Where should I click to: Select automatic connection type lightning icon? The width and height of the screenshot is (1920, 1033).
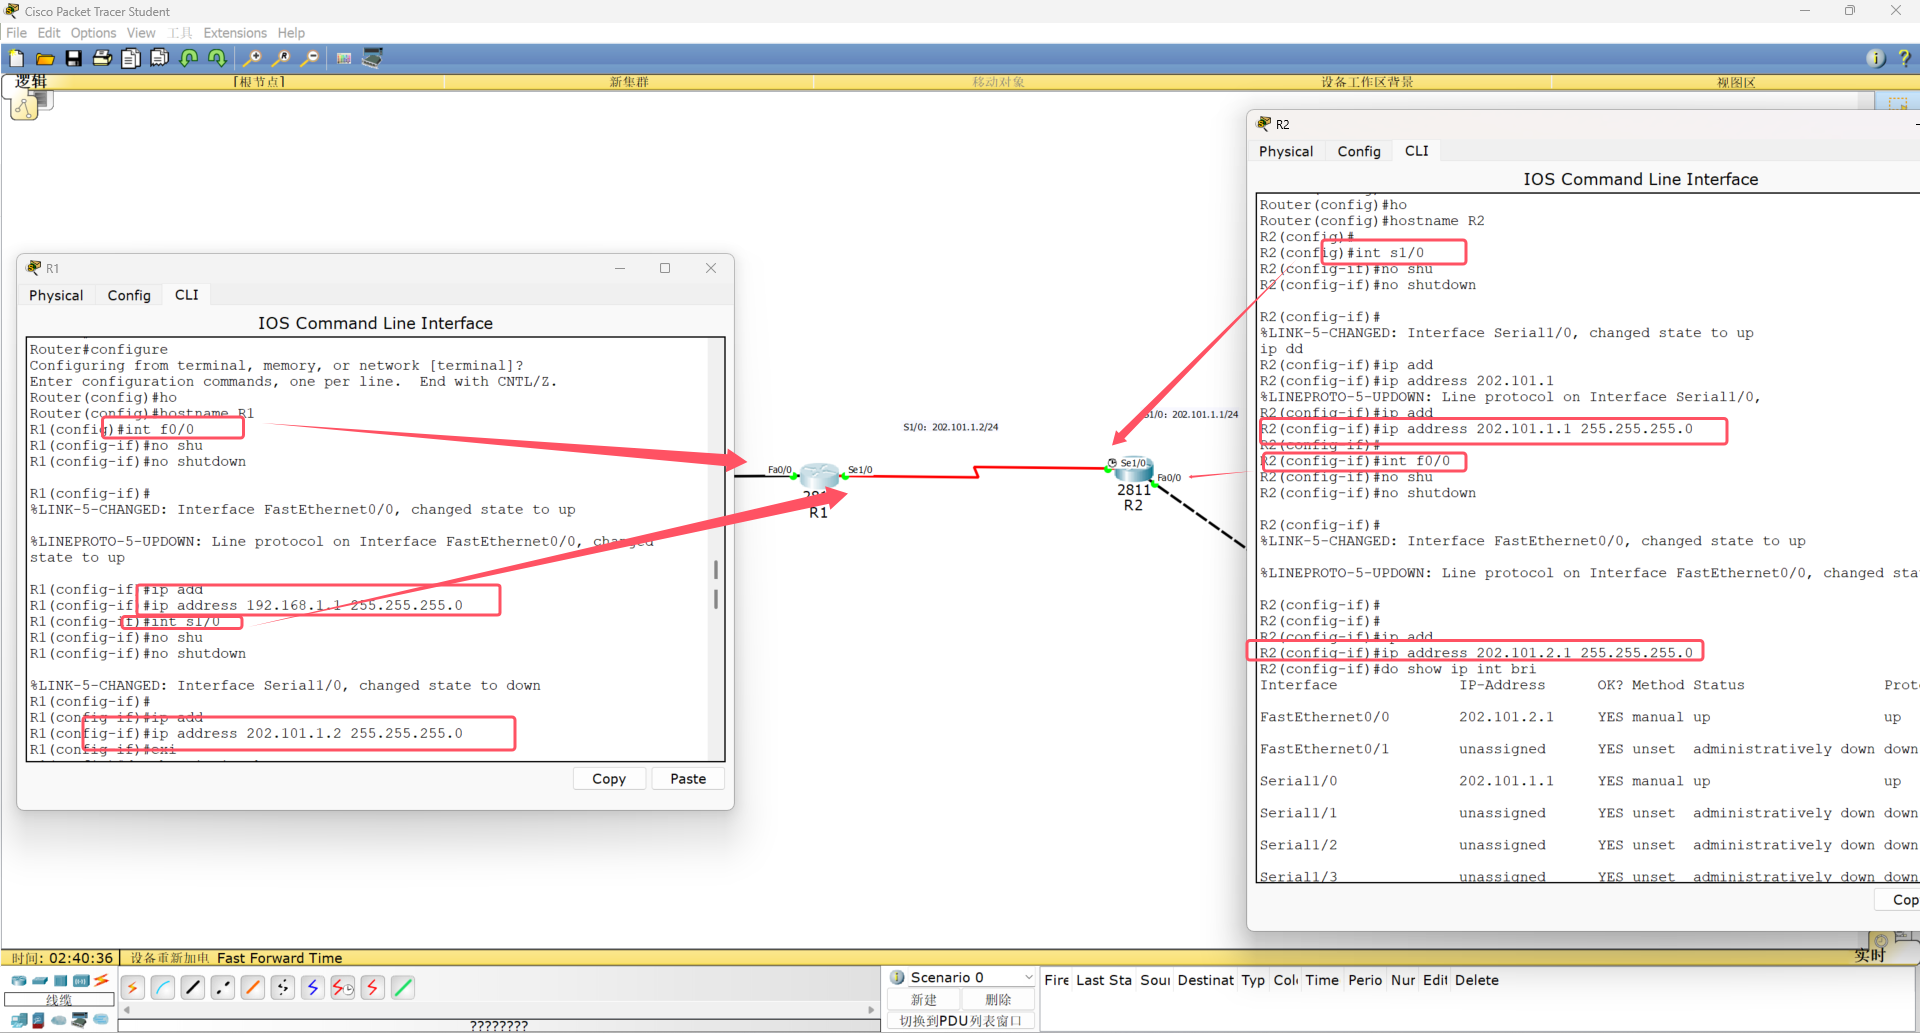point(132,988)
